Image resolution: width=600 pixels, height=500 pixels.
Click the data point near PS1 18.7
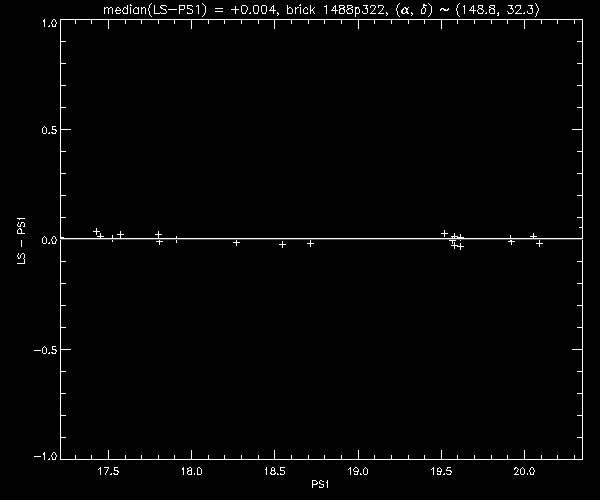[311, 243]
